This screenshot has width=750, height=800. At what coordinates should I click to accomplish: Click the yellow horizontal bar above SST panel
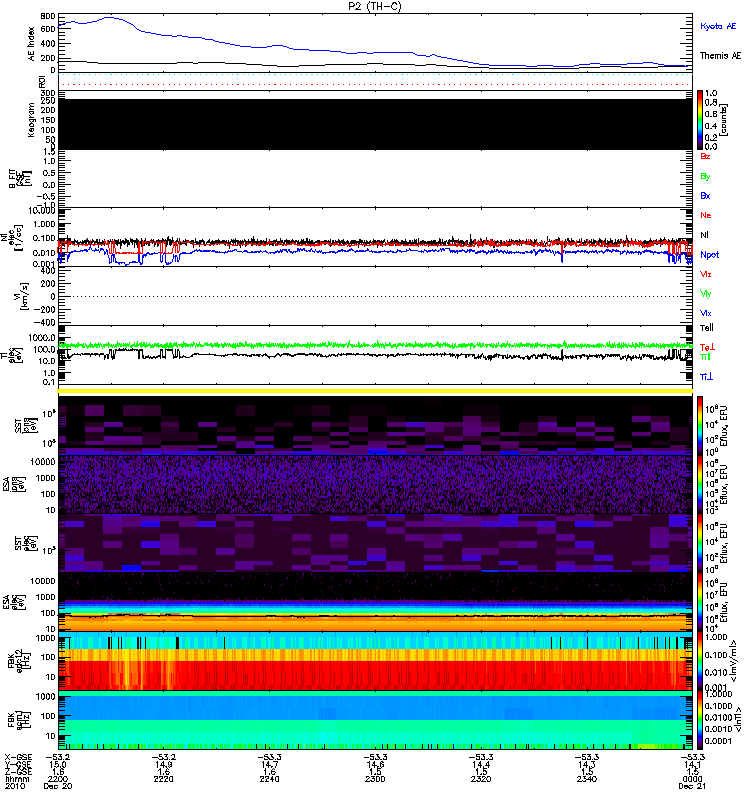(x=376, y=391)
